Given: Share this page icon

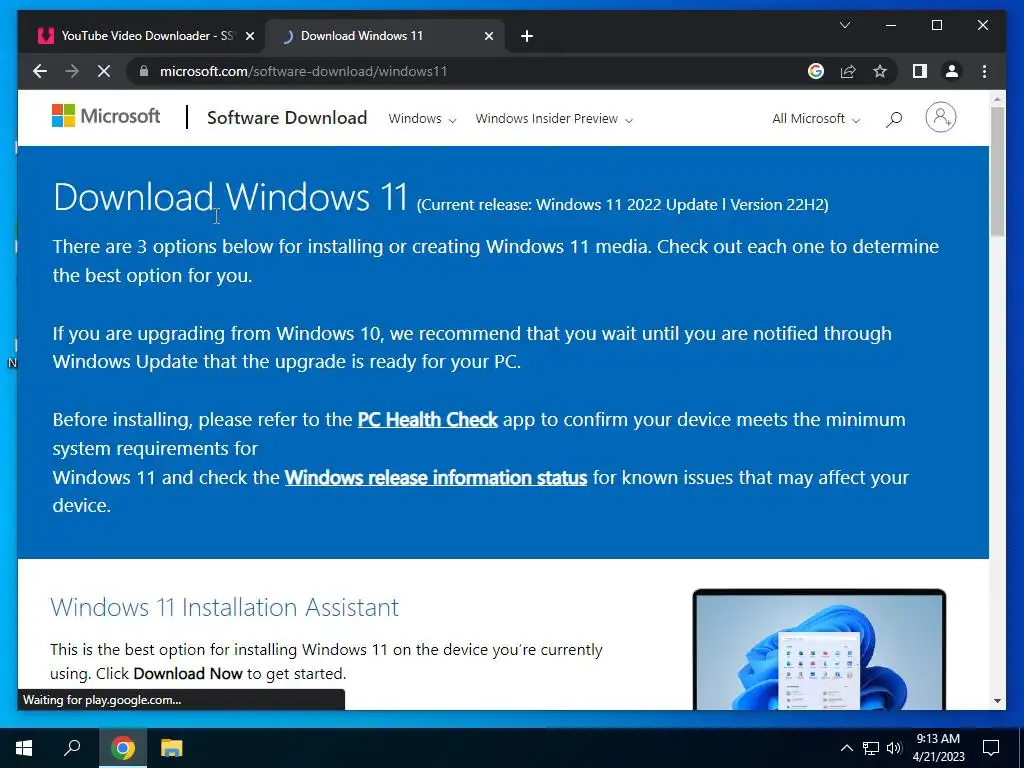Looking at the screenshot, I should coord(848,71).
